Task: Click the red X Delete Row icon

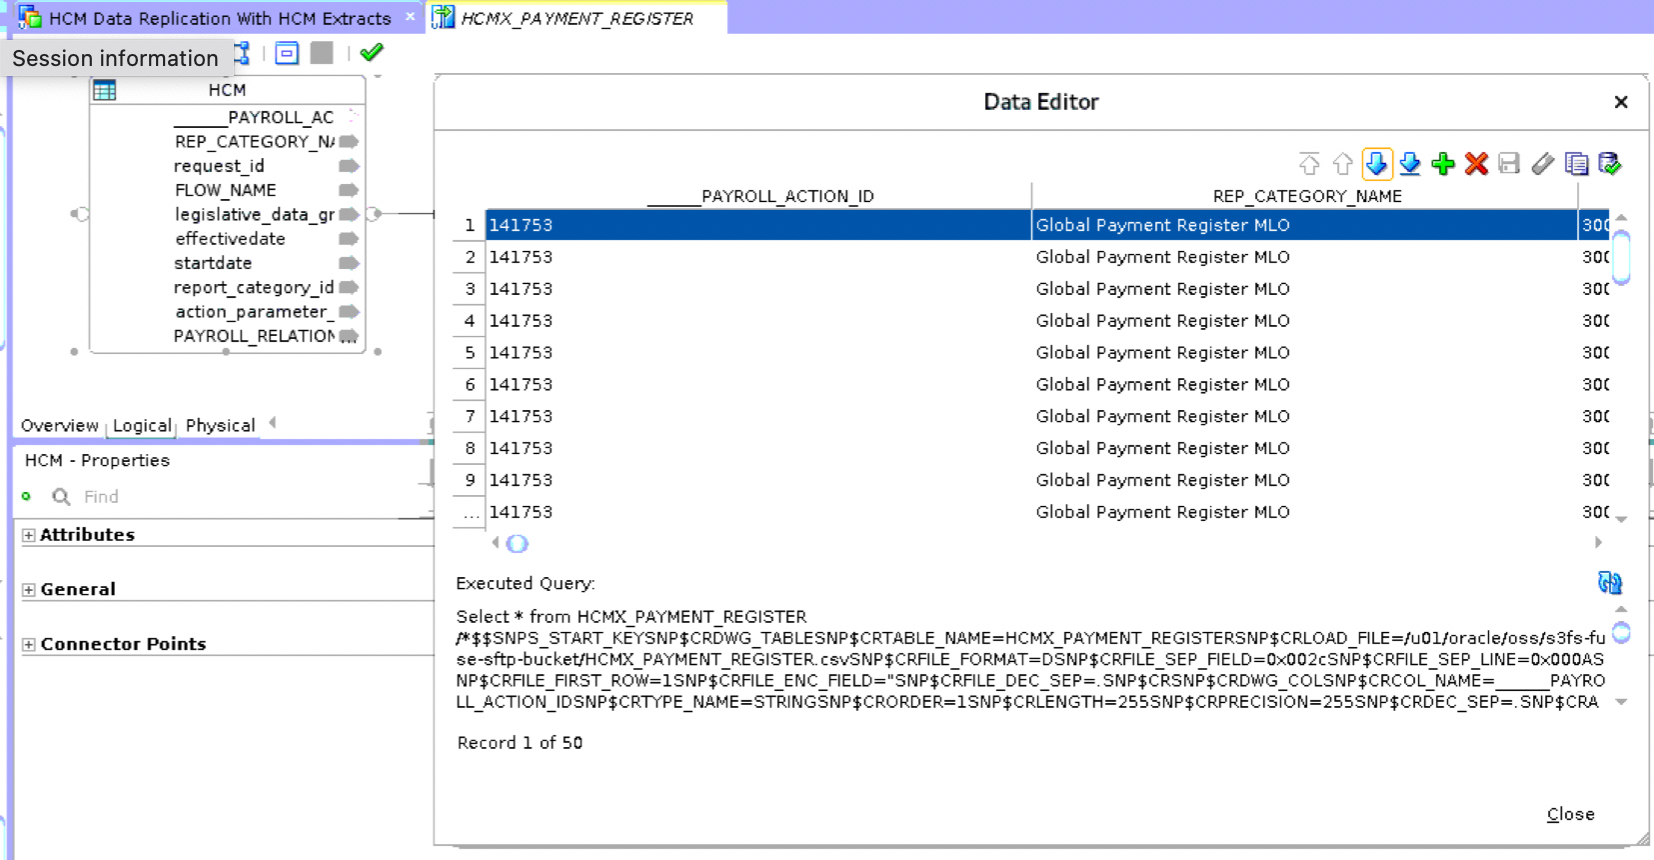Action: click(x=1476, y=164)
